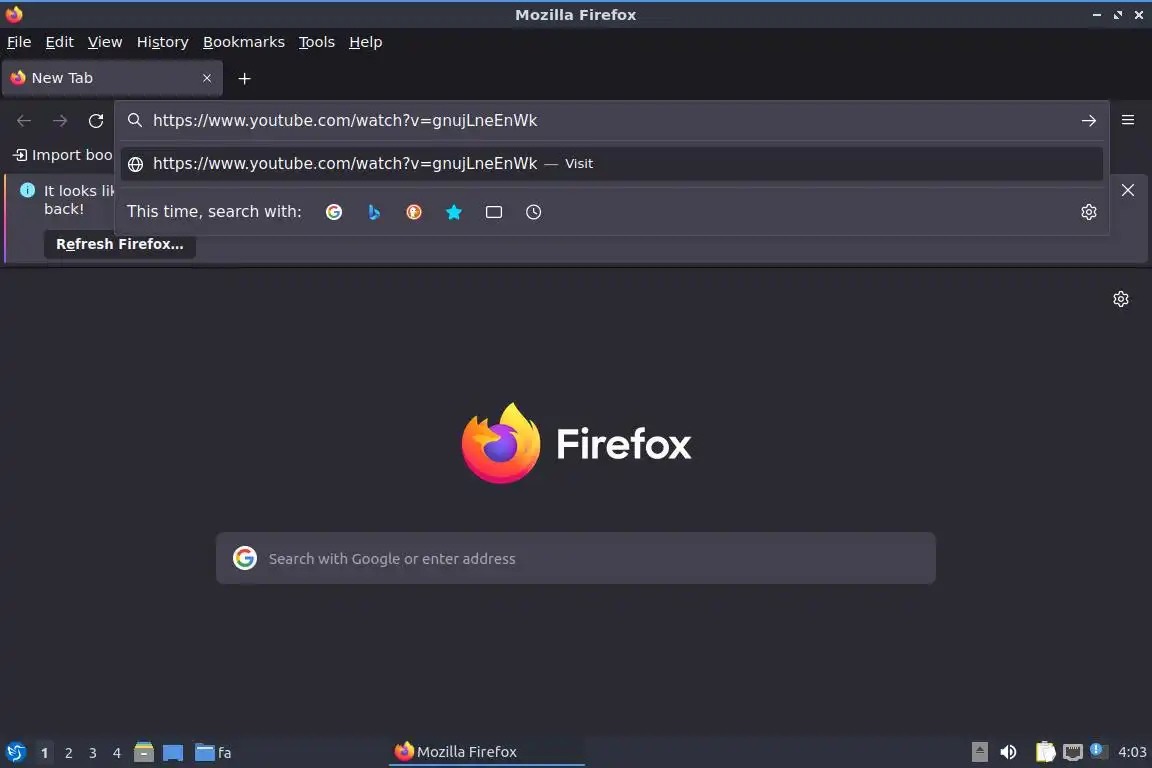Screen dimensions: 1152x768
Task: Click the Firefox icon in title bar
Action: (x=14, y=14)
